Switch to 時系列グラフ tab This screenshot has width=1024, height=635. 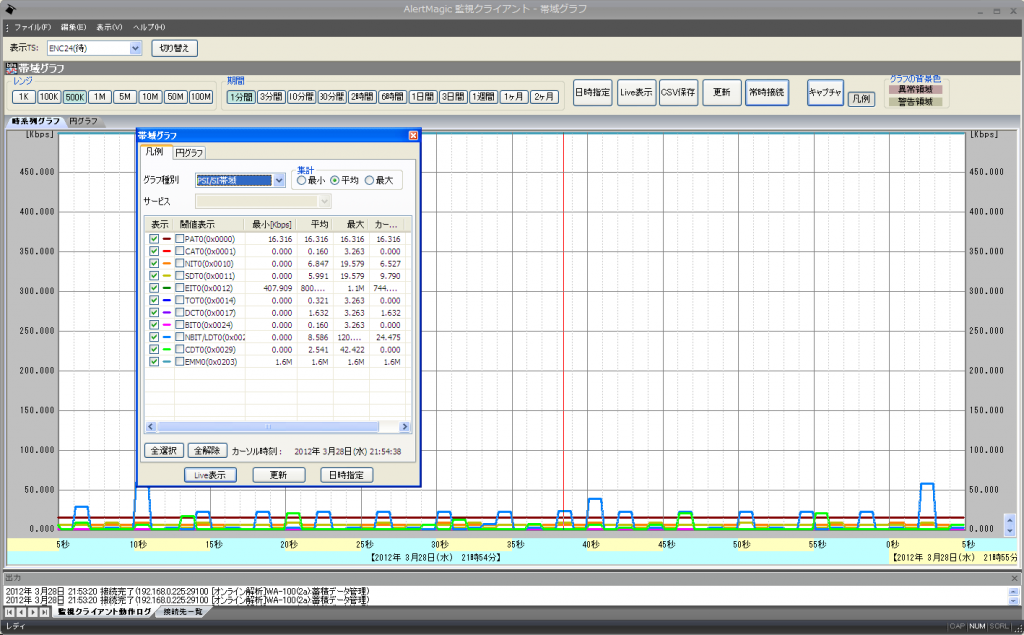(36, 122)
